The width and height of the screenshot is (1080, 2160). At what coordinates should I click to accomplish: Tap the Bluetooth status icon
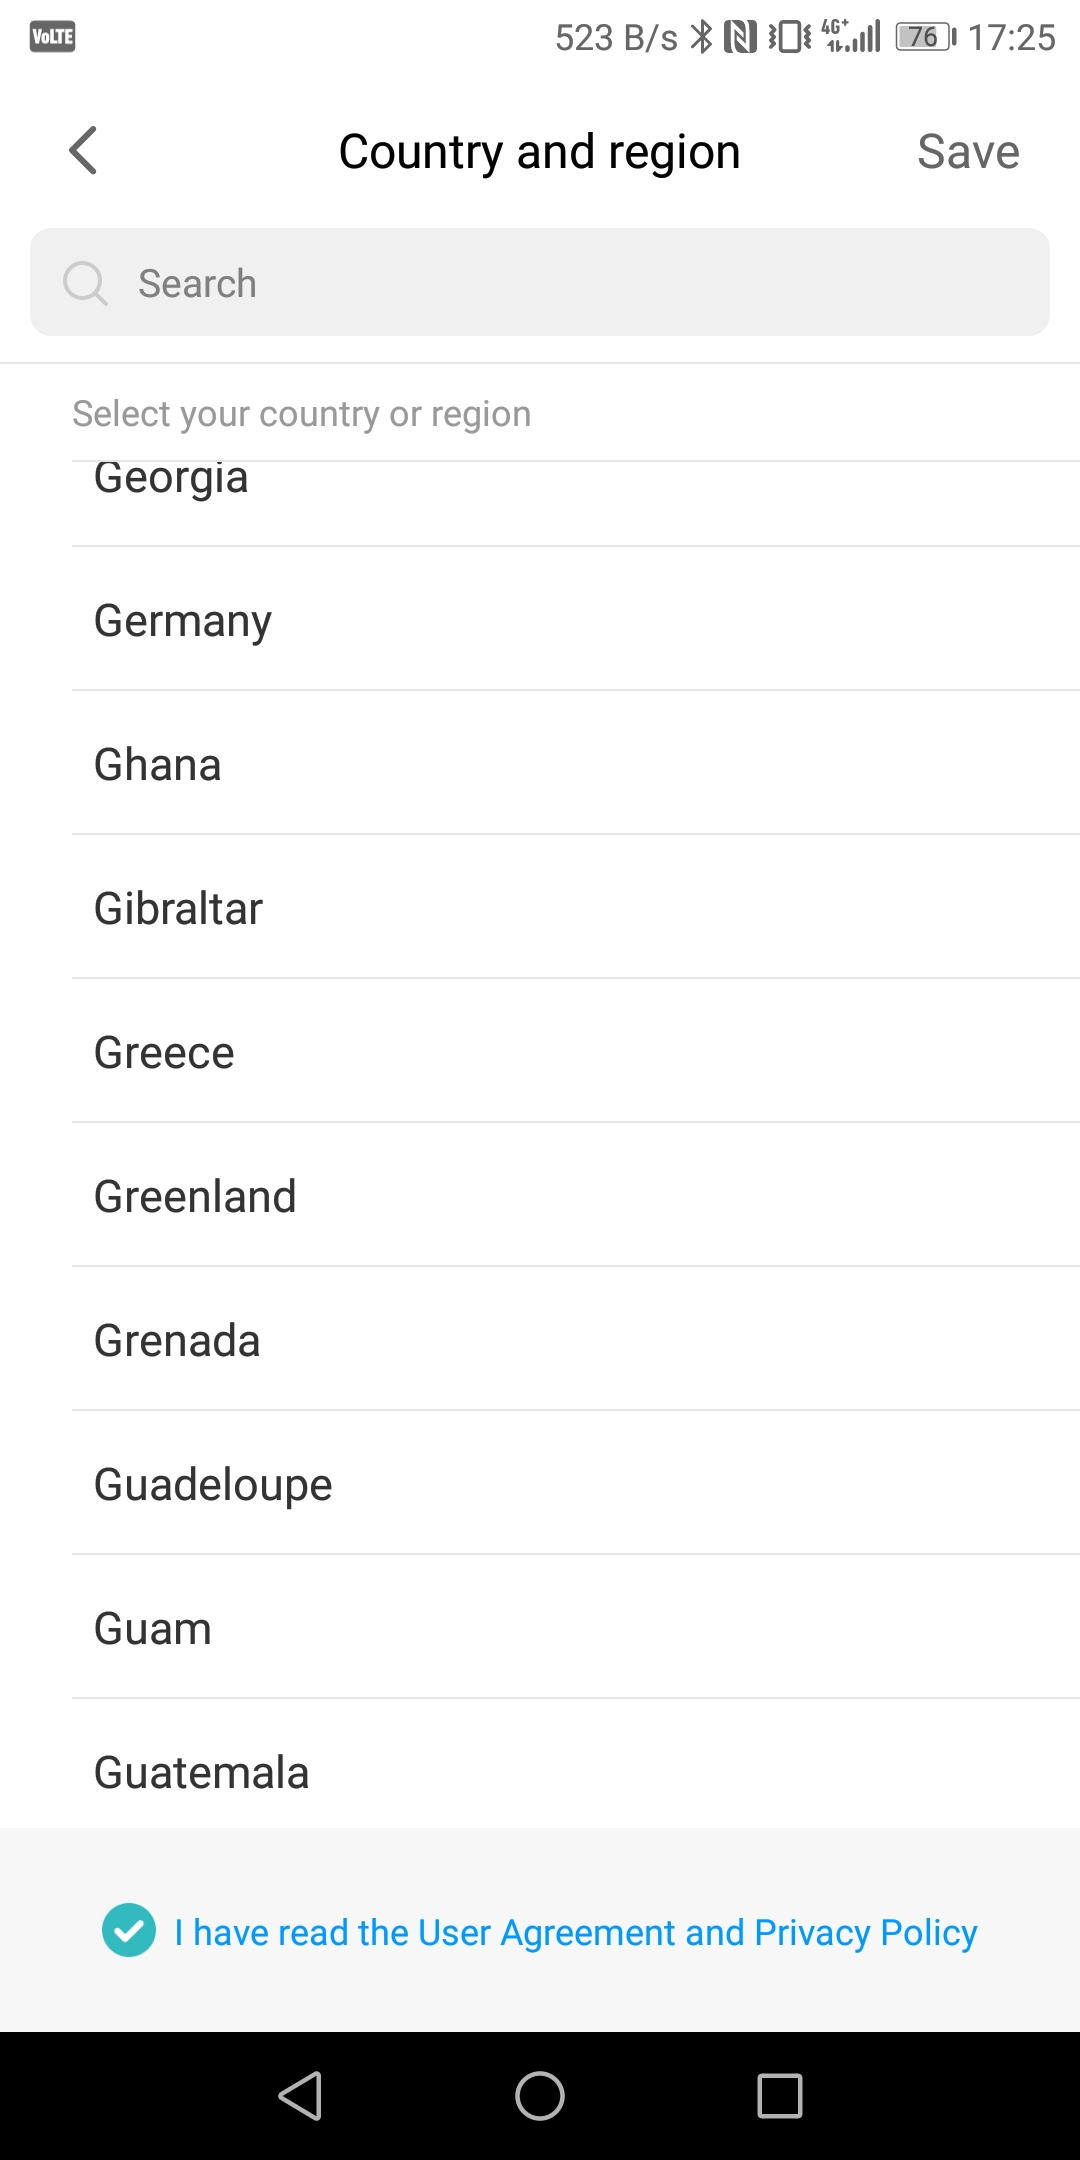[703, 37]
